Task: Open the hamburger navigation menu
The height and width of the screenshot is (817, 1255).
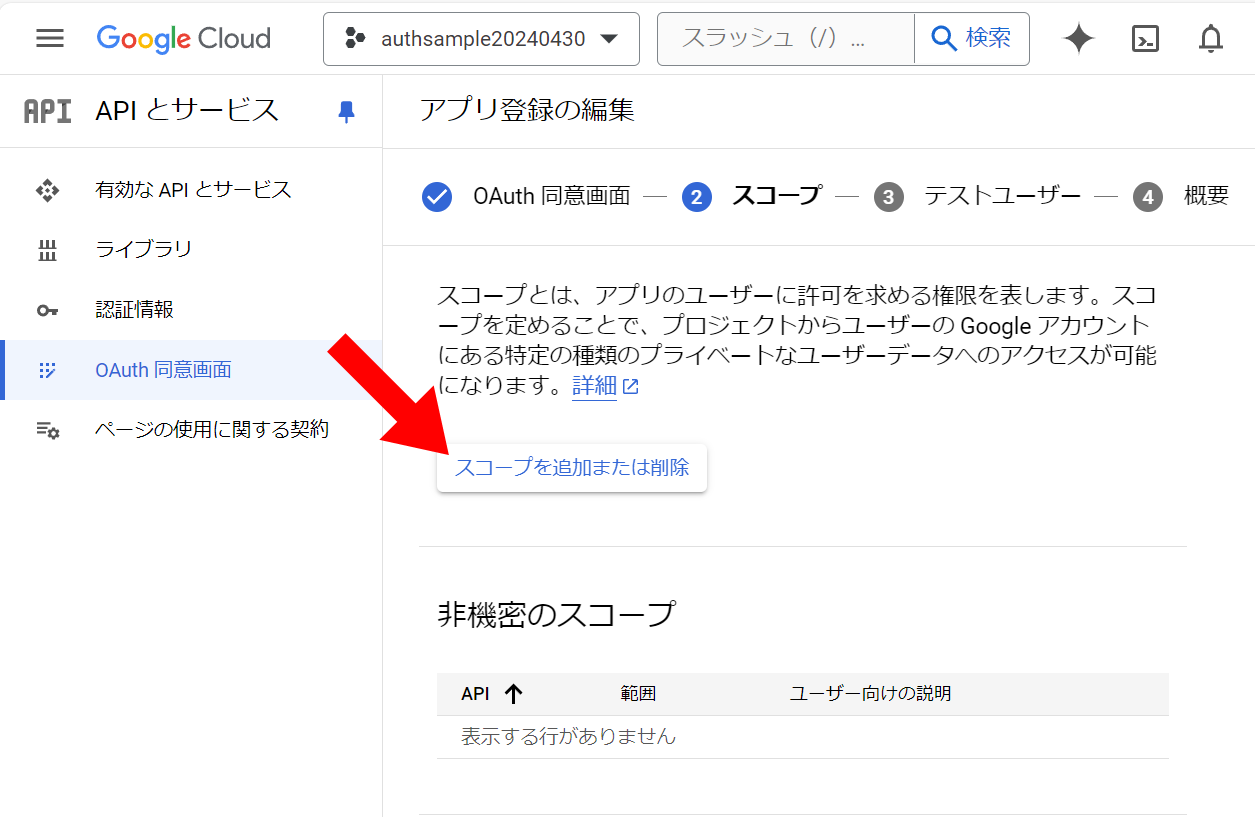Action: pyautogui.click(x=49, y=38)
